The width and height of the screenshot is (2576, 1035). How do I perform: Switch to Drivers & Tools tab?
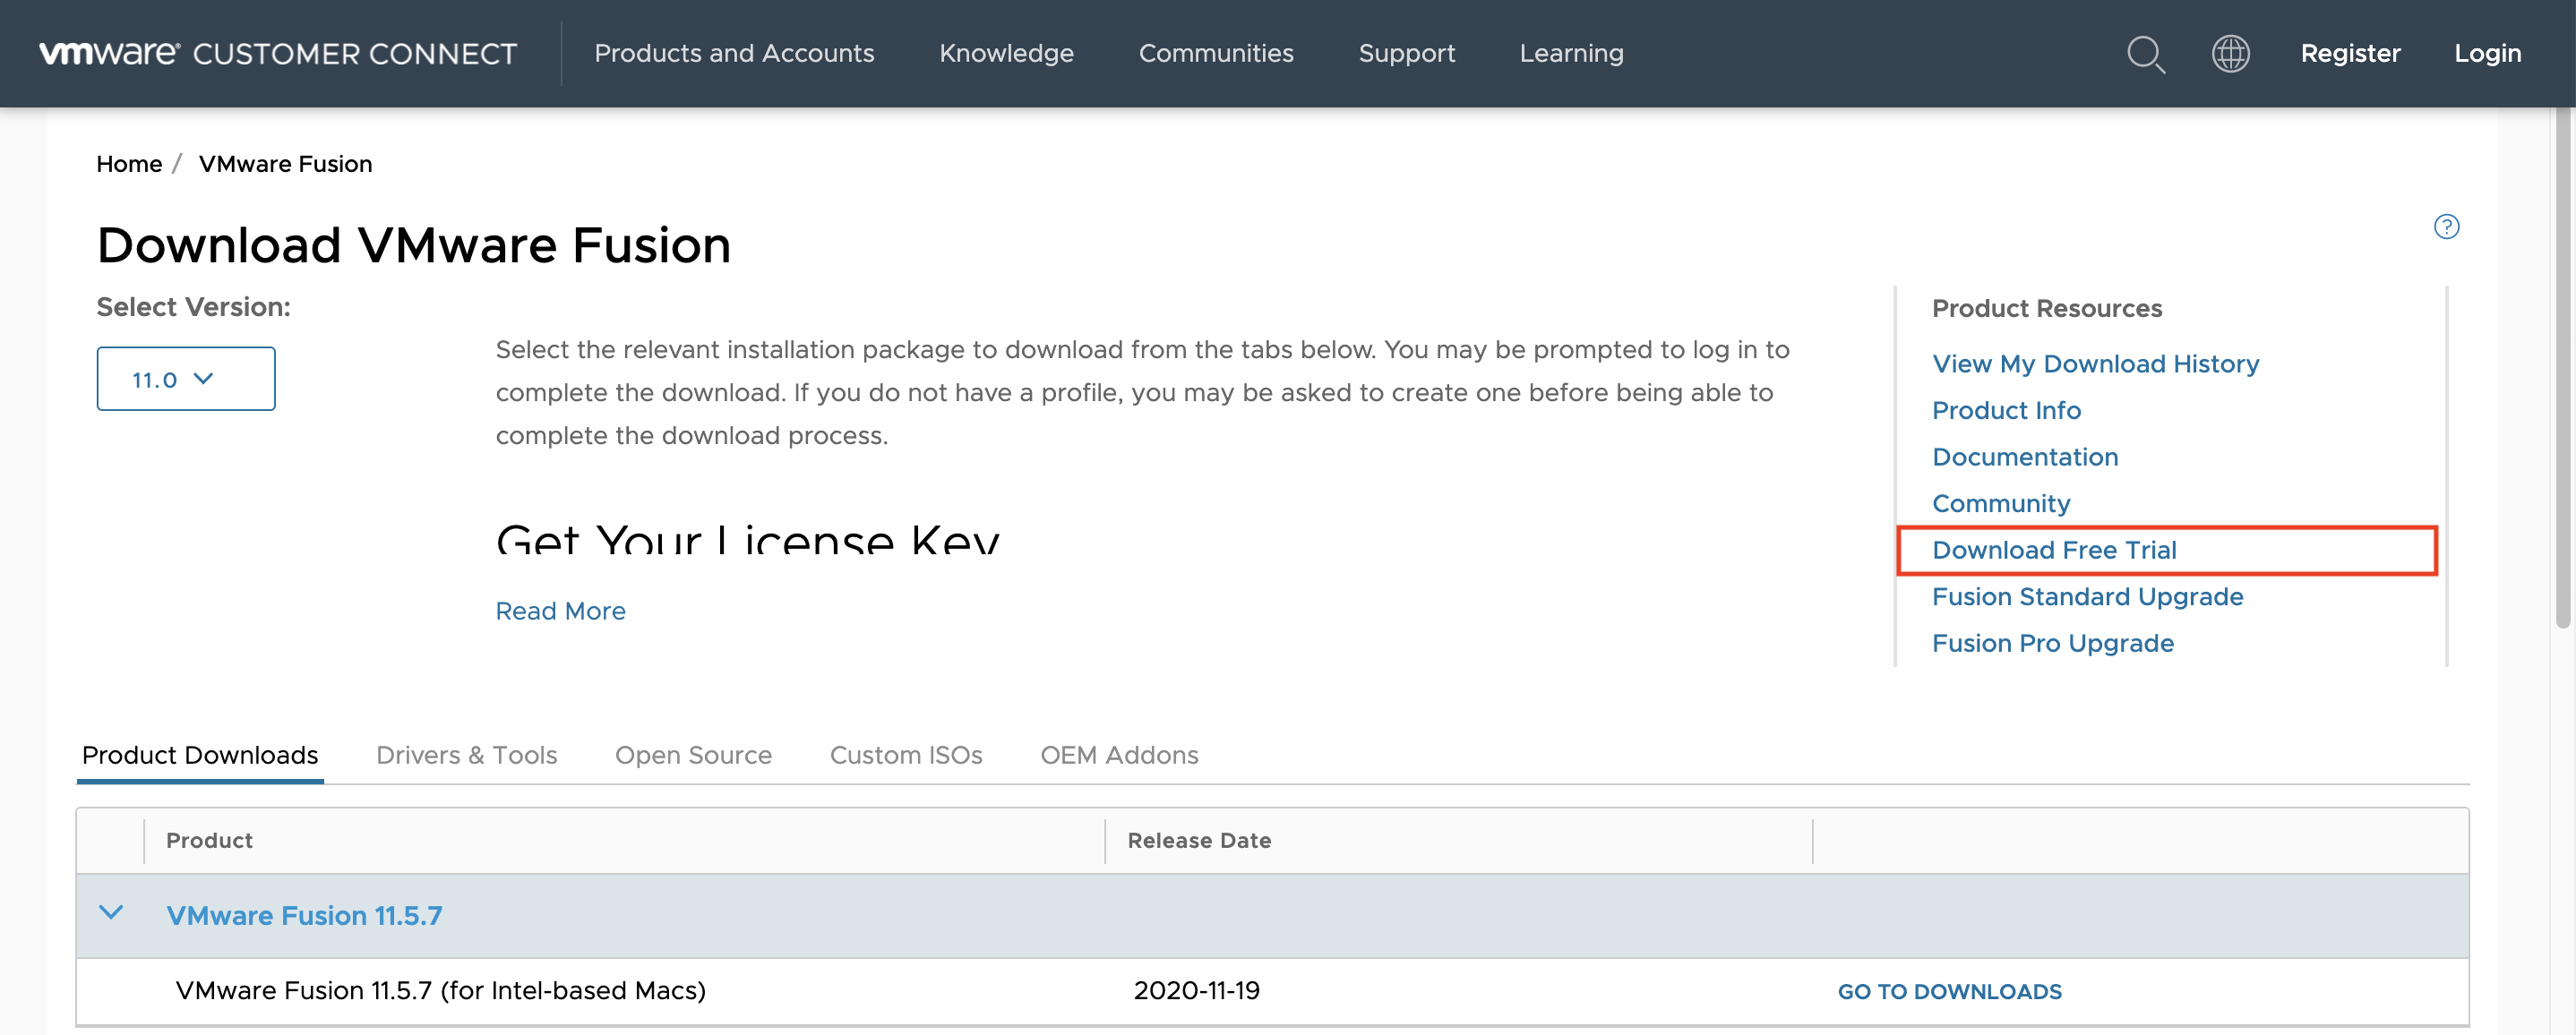point(466,755)
